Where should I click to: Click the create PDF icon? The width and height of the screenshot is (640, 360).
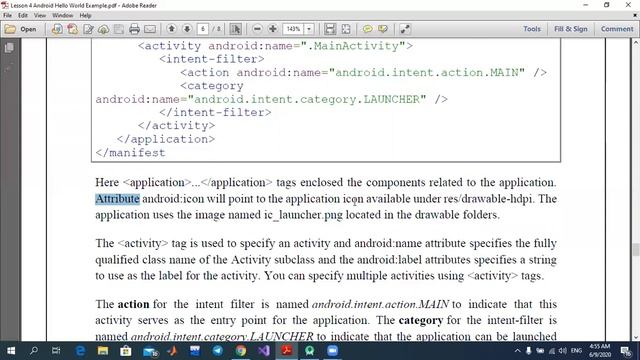pyautogui.click(x=73, y=29)
